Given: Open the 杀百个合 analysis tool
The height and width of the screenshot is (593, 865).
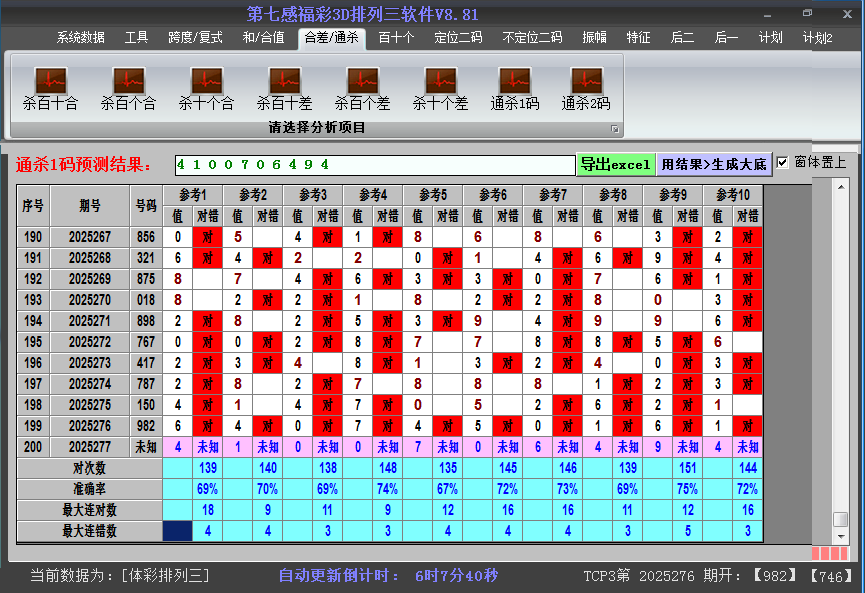Looking at the screenshot, I should coord(128,79).
